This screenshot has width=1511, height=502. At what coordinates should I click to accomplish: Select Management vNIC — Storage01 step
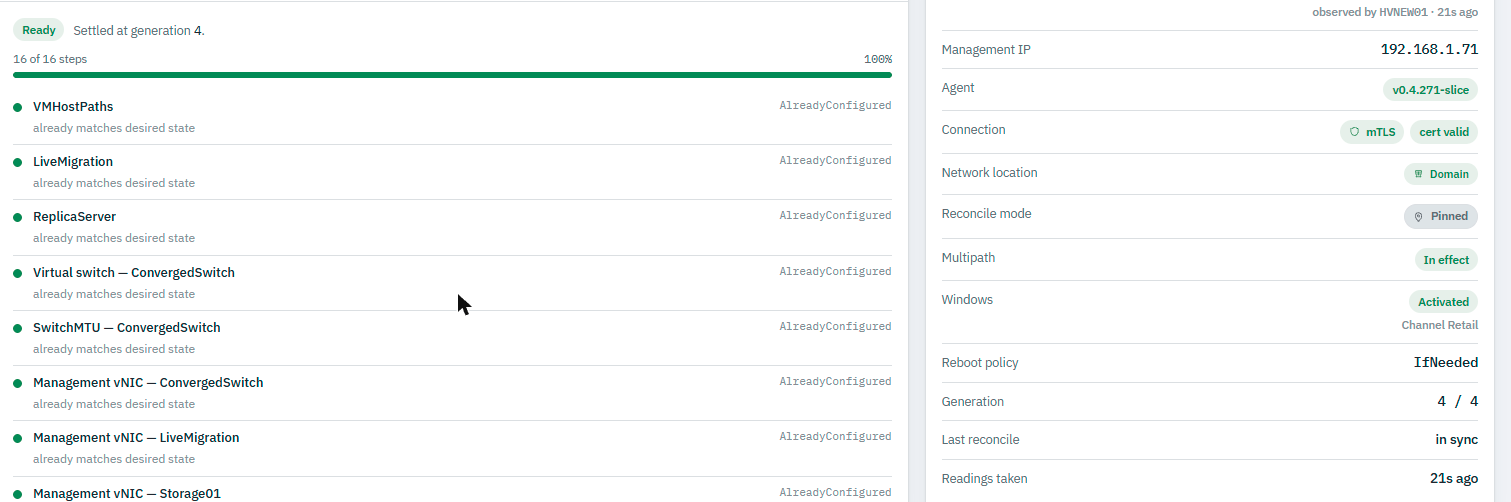tap(127, 494)
